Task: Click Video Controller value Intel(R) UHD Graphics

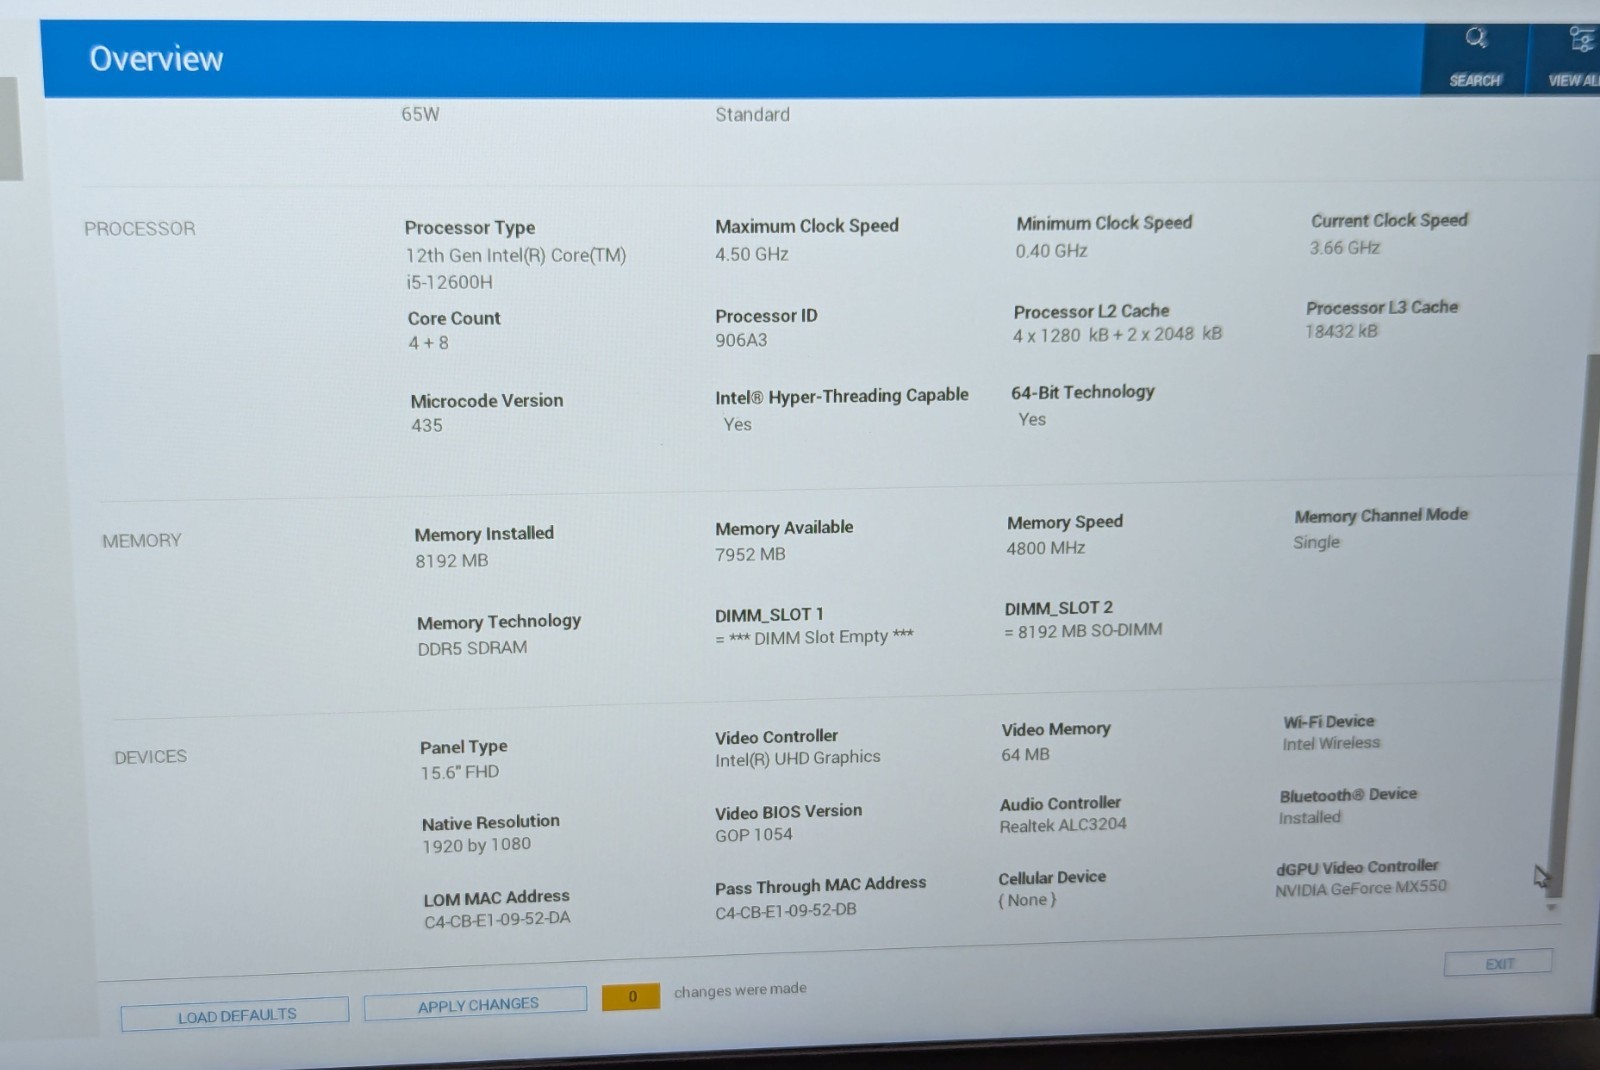Action: (x=798, y=758)
